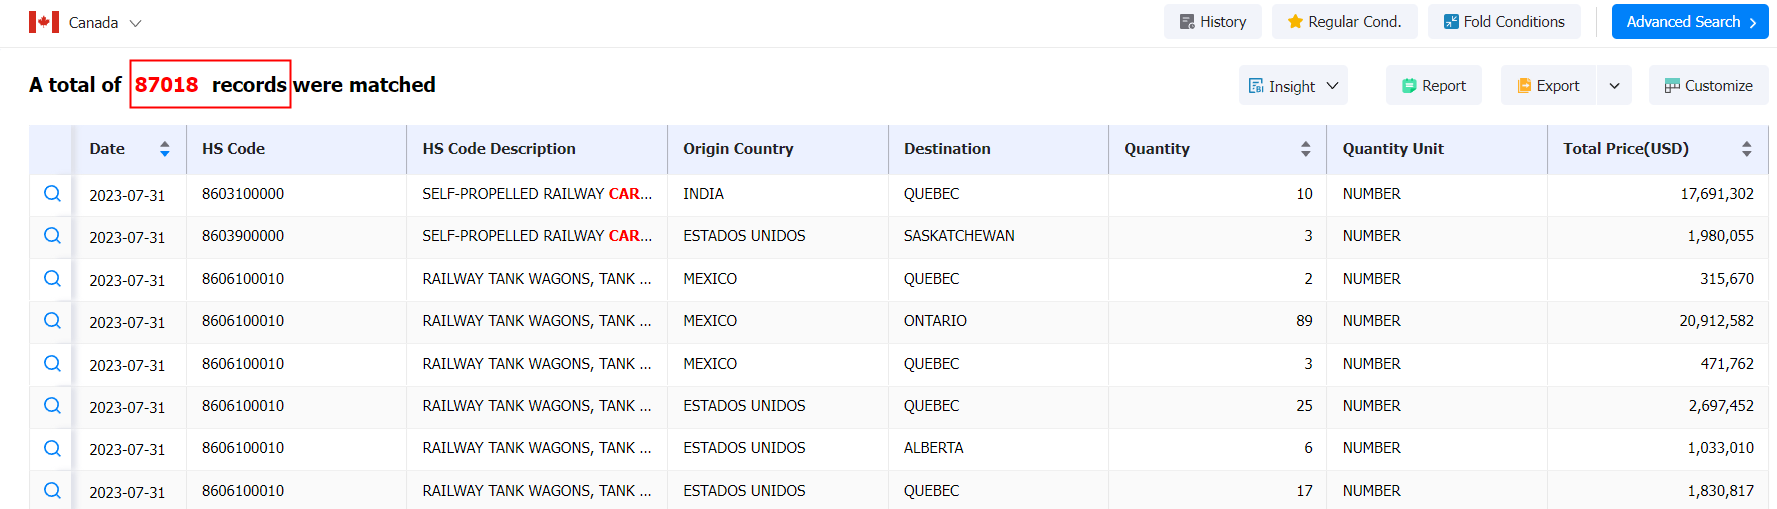Select HS code 8603100000 cell
This screenshot has width=1777, height=509.
pyautogui.click(x=243, y=194)
